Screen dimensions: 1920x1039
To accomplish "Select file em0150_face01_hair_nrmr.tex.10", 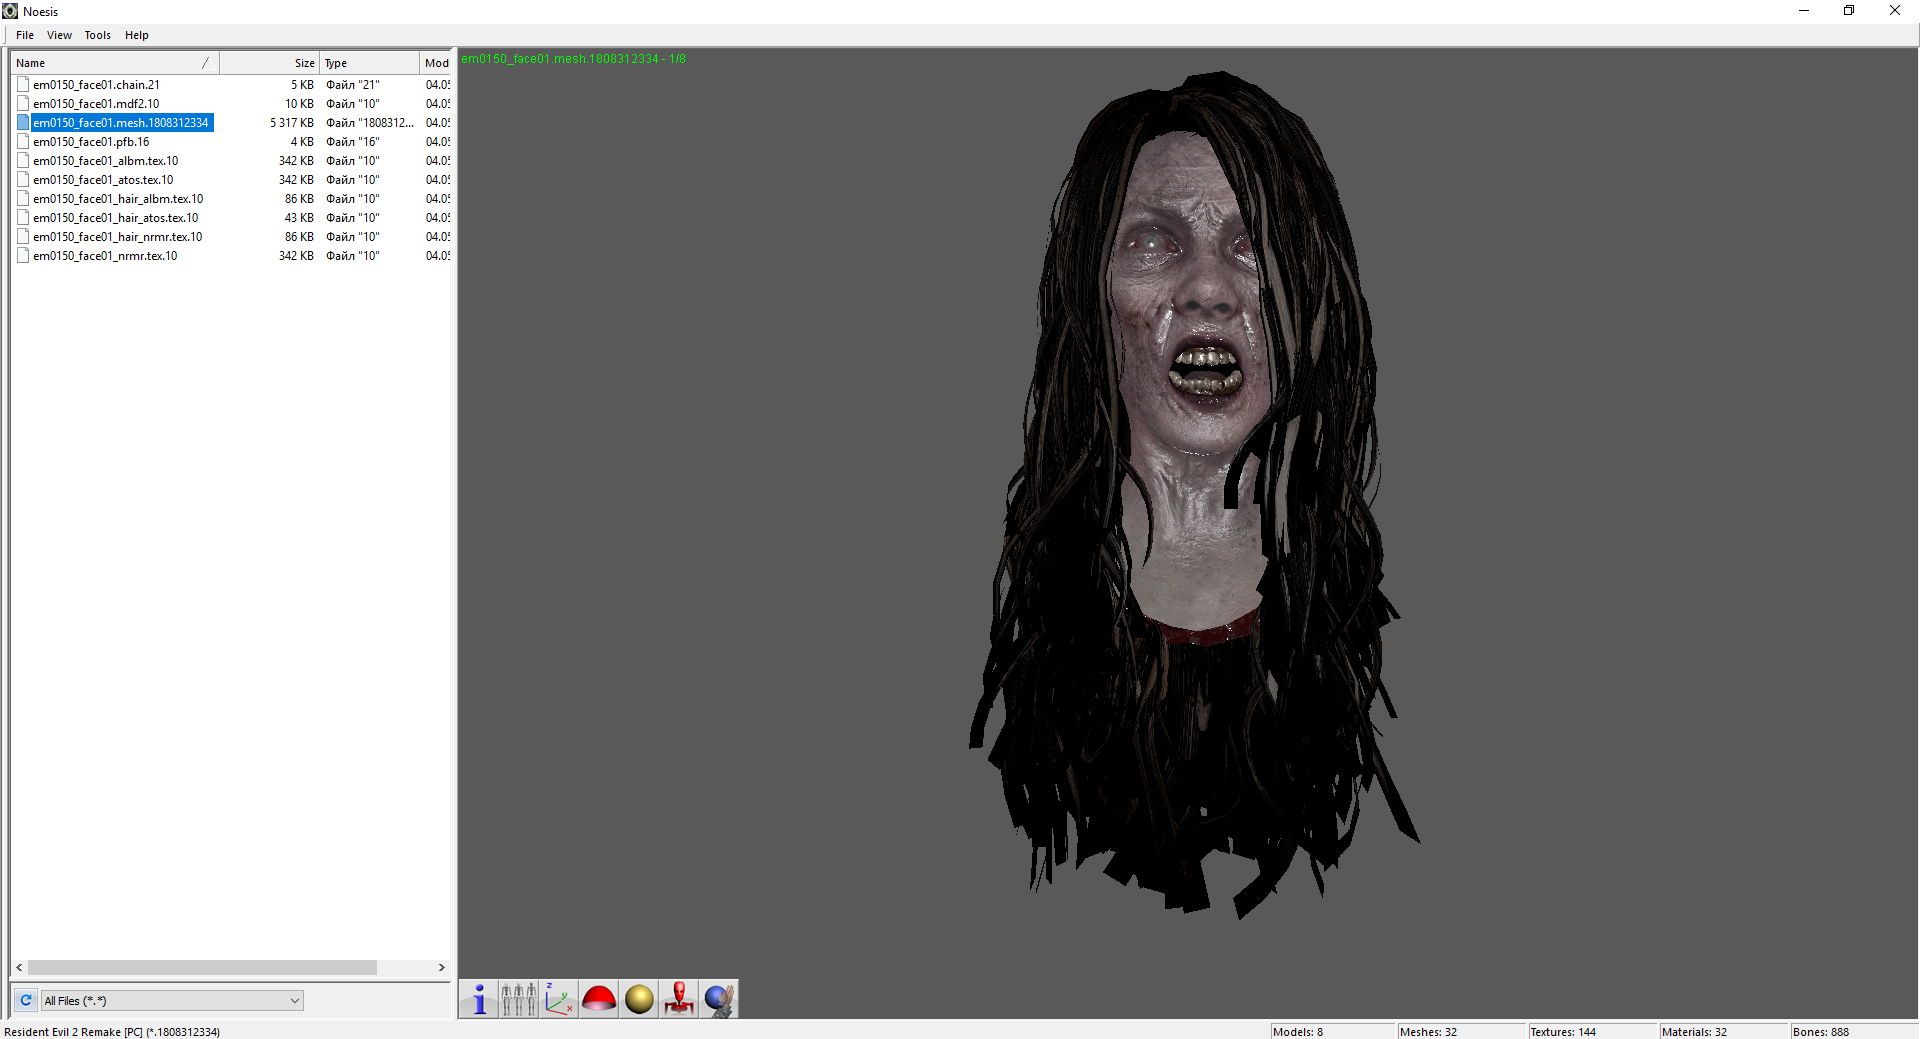I will (118, 237).
